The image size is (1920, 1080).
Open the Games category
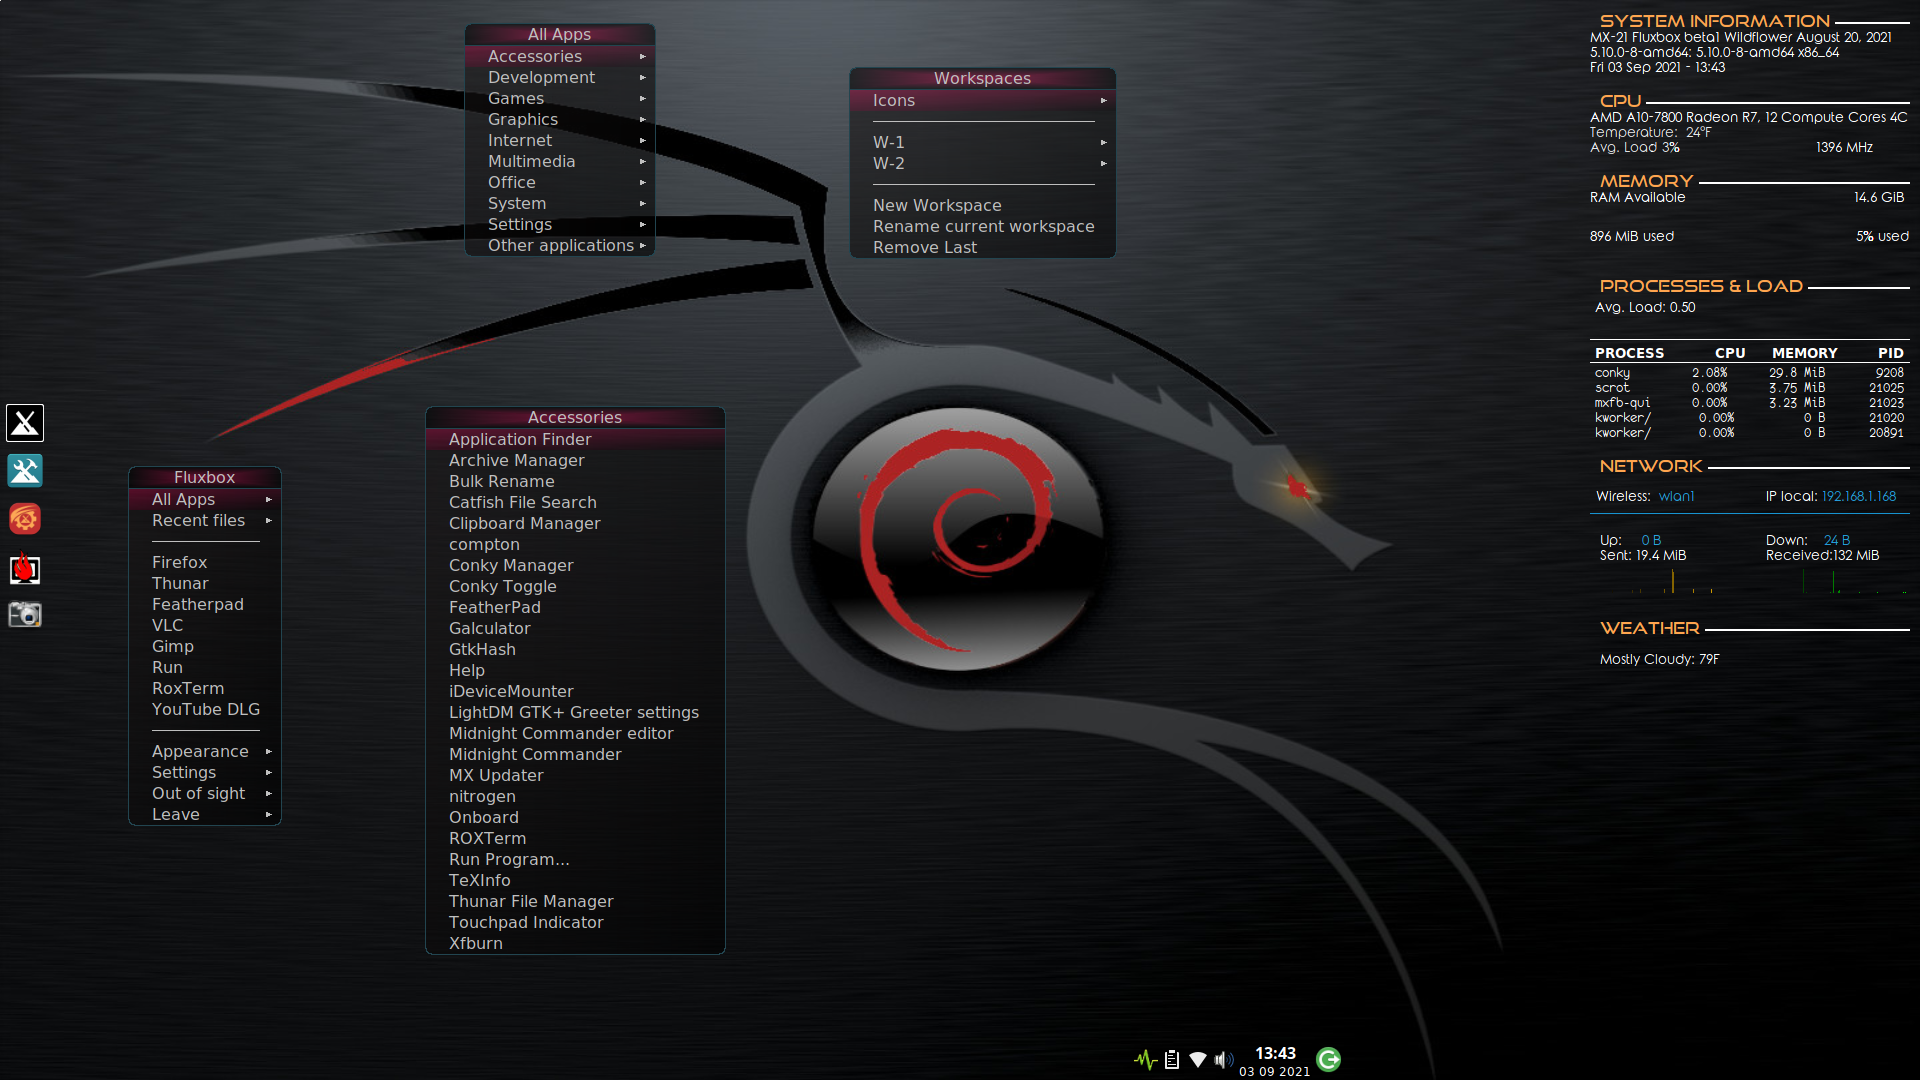560,98
